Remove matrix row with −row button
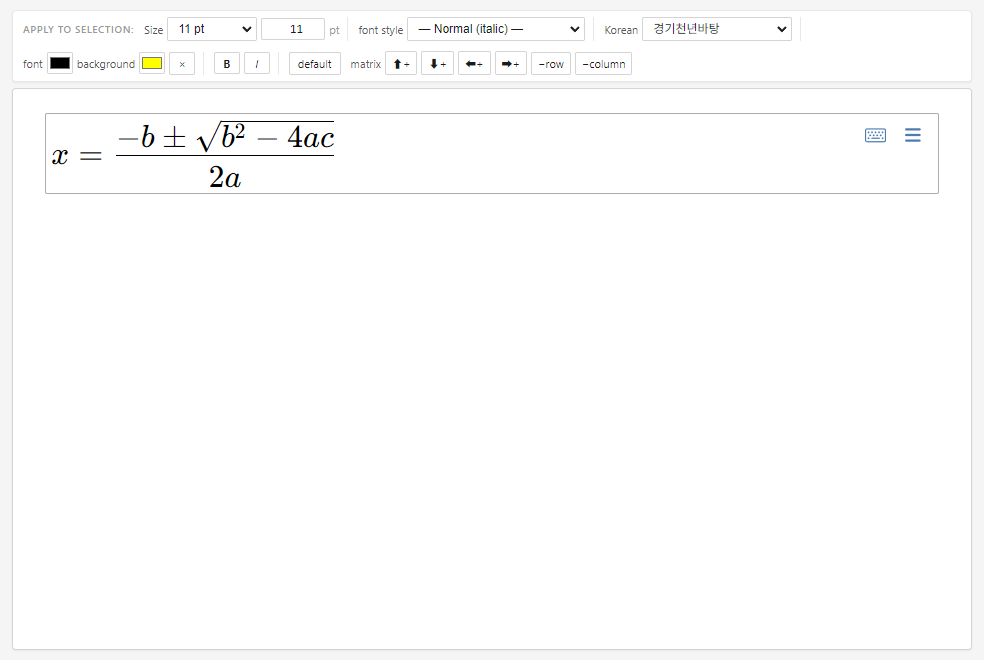 coord(551,63)
